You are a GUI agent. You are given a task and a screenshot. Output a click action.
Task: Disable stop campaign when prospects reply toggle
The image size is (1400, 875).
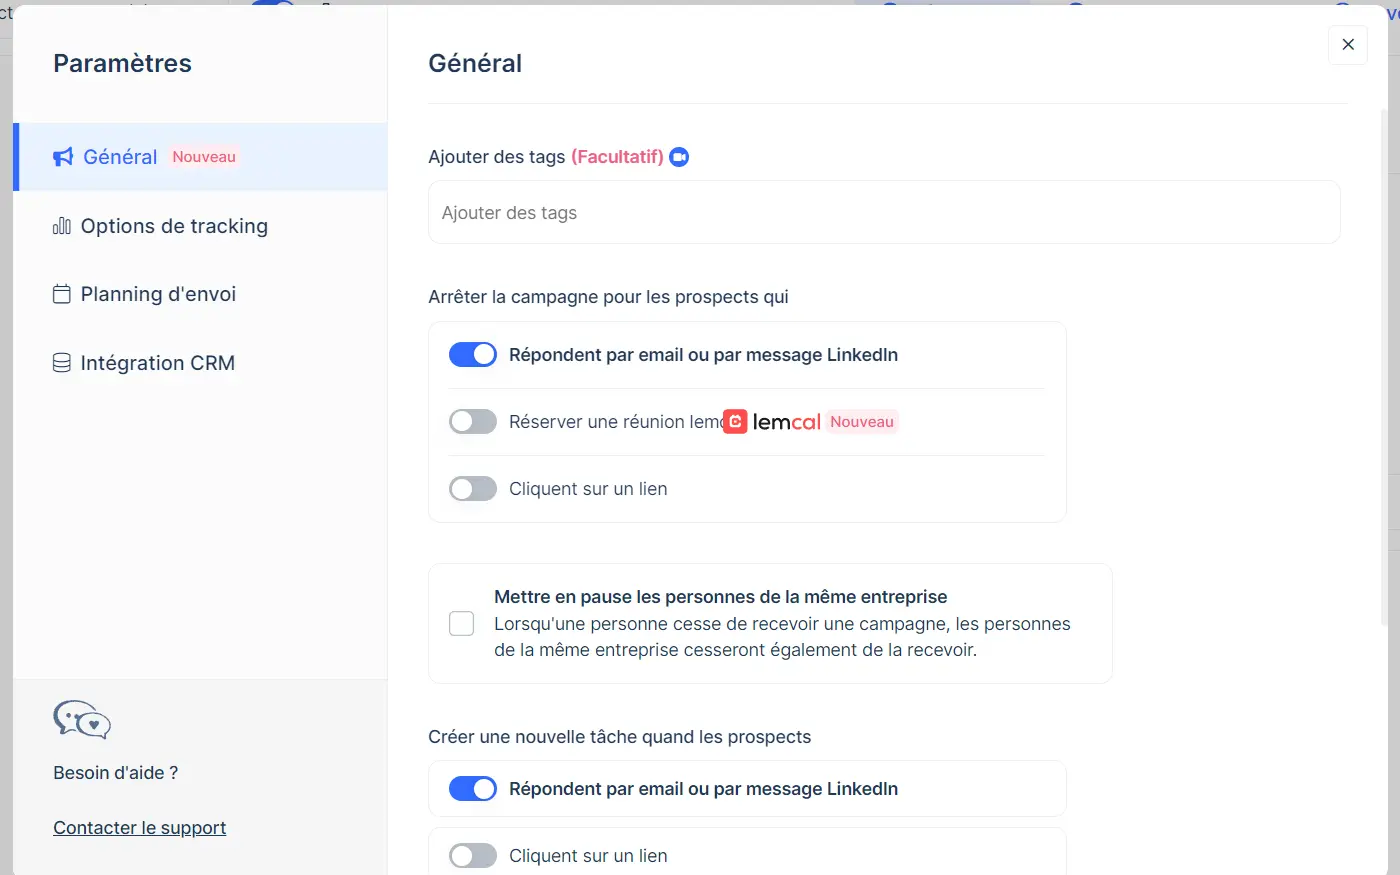tap(473, 355)
